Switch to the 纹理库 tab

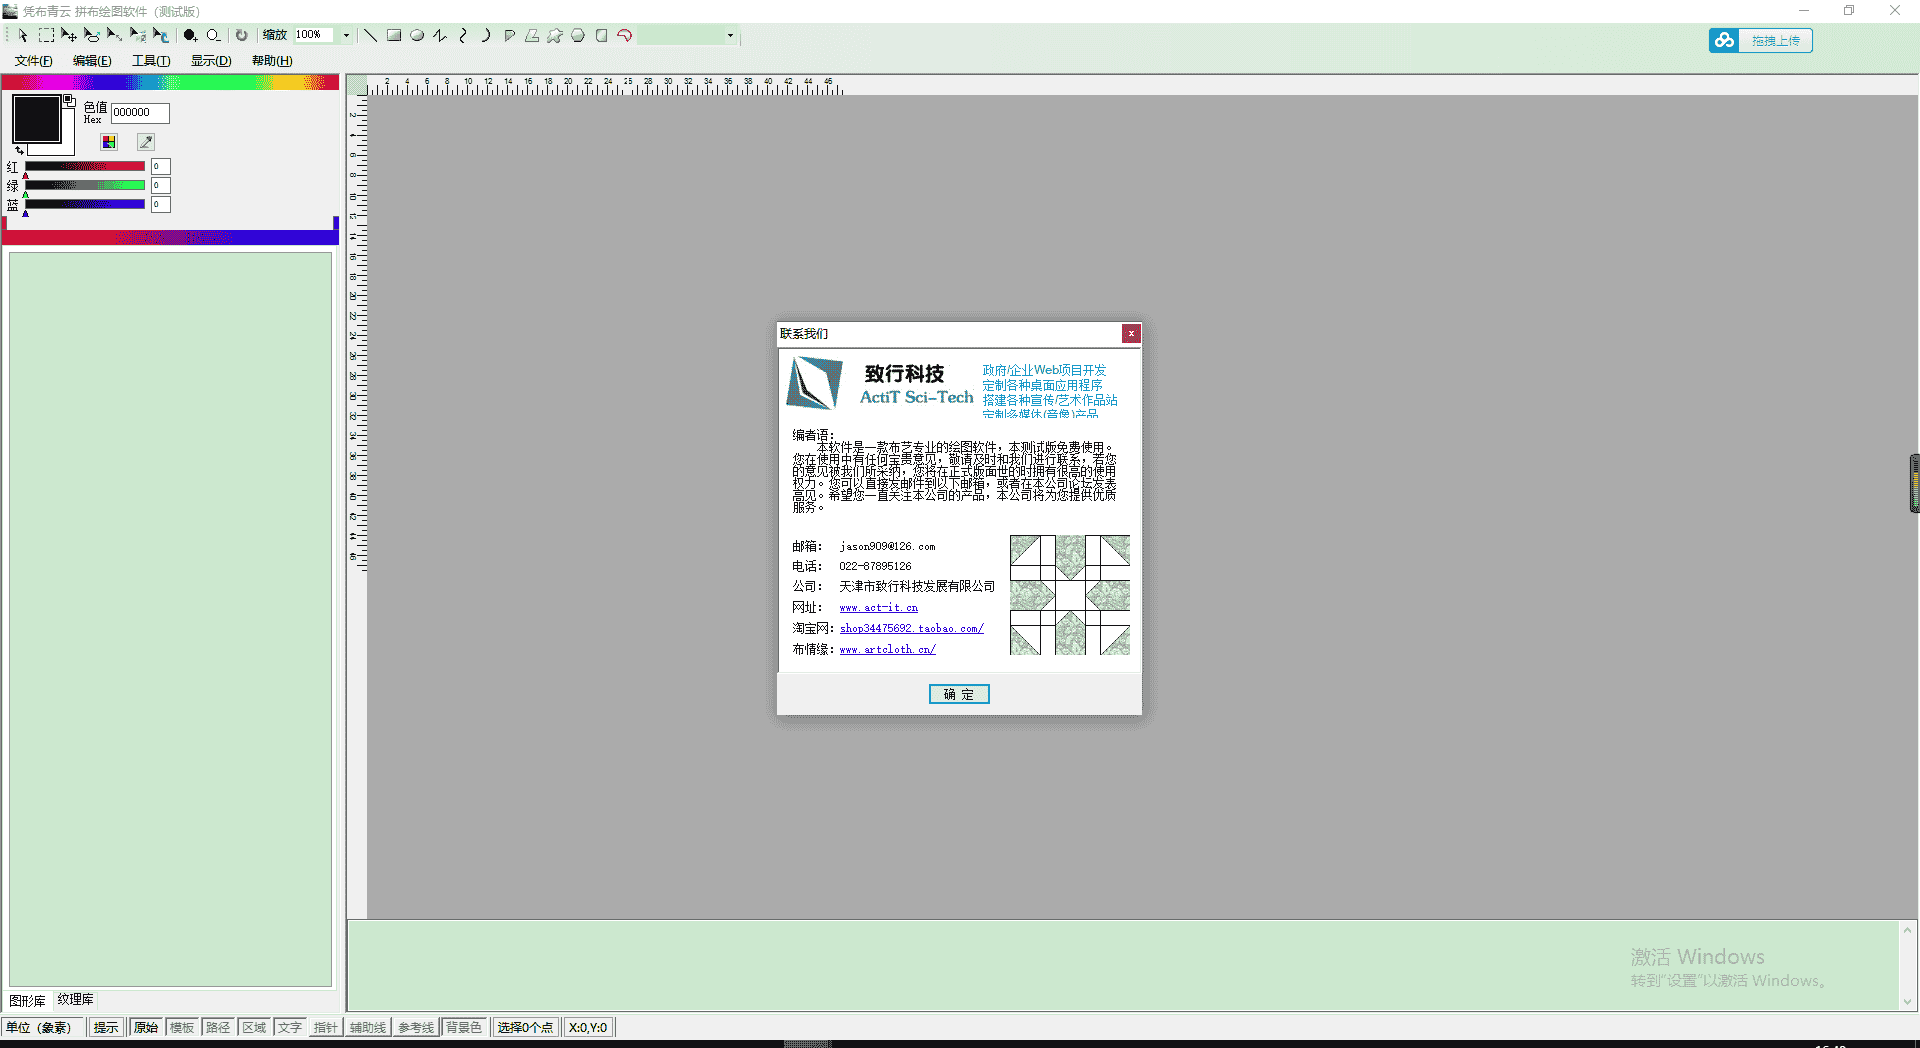(75, 999)
